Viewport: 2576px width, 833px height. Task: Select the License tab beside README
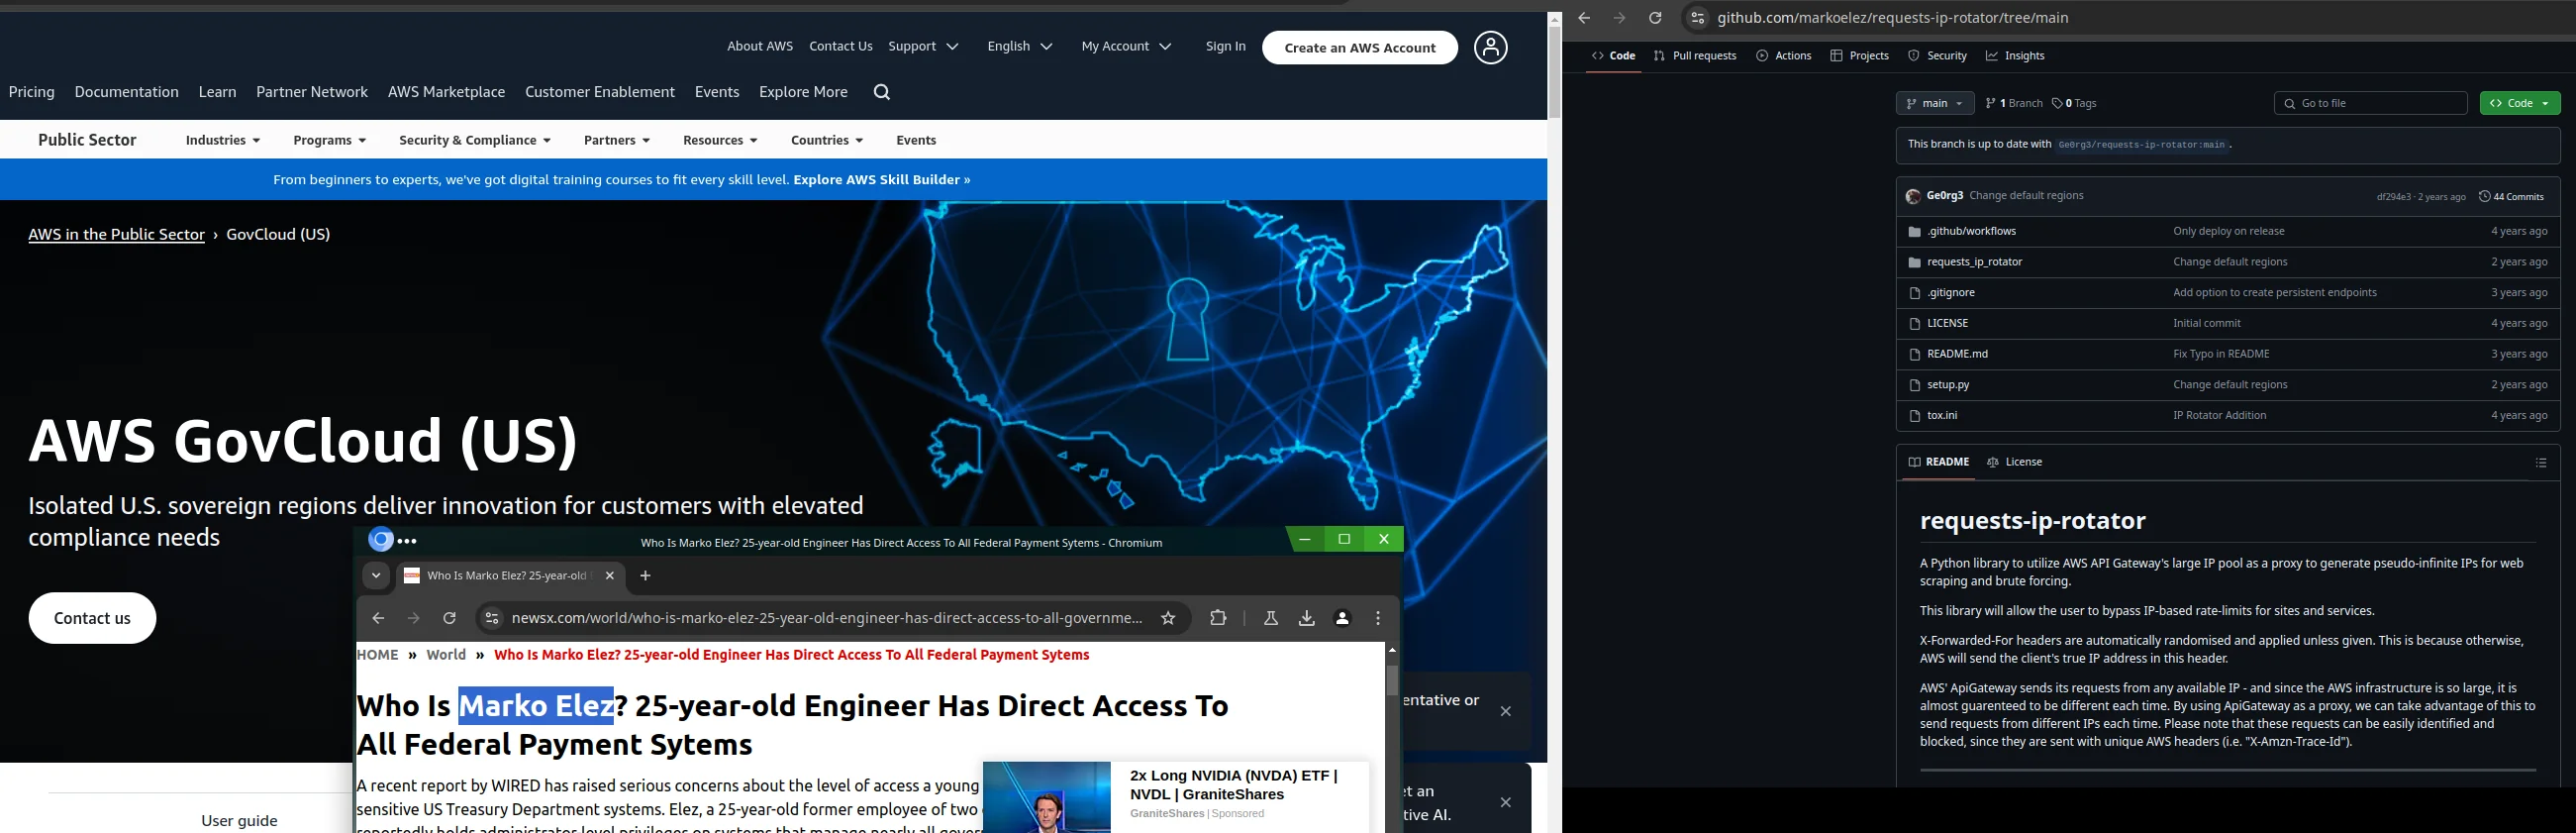2014,462
